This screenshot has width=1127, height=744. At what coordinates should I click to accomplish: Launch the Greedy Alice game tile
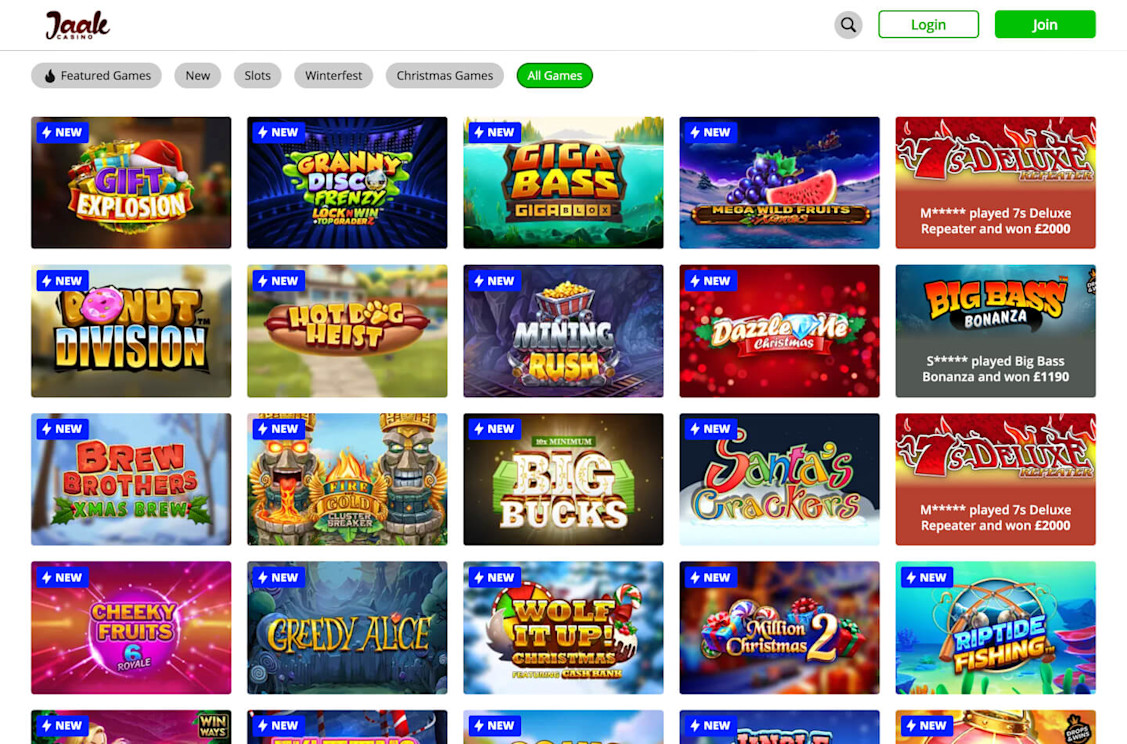point(347,628)
